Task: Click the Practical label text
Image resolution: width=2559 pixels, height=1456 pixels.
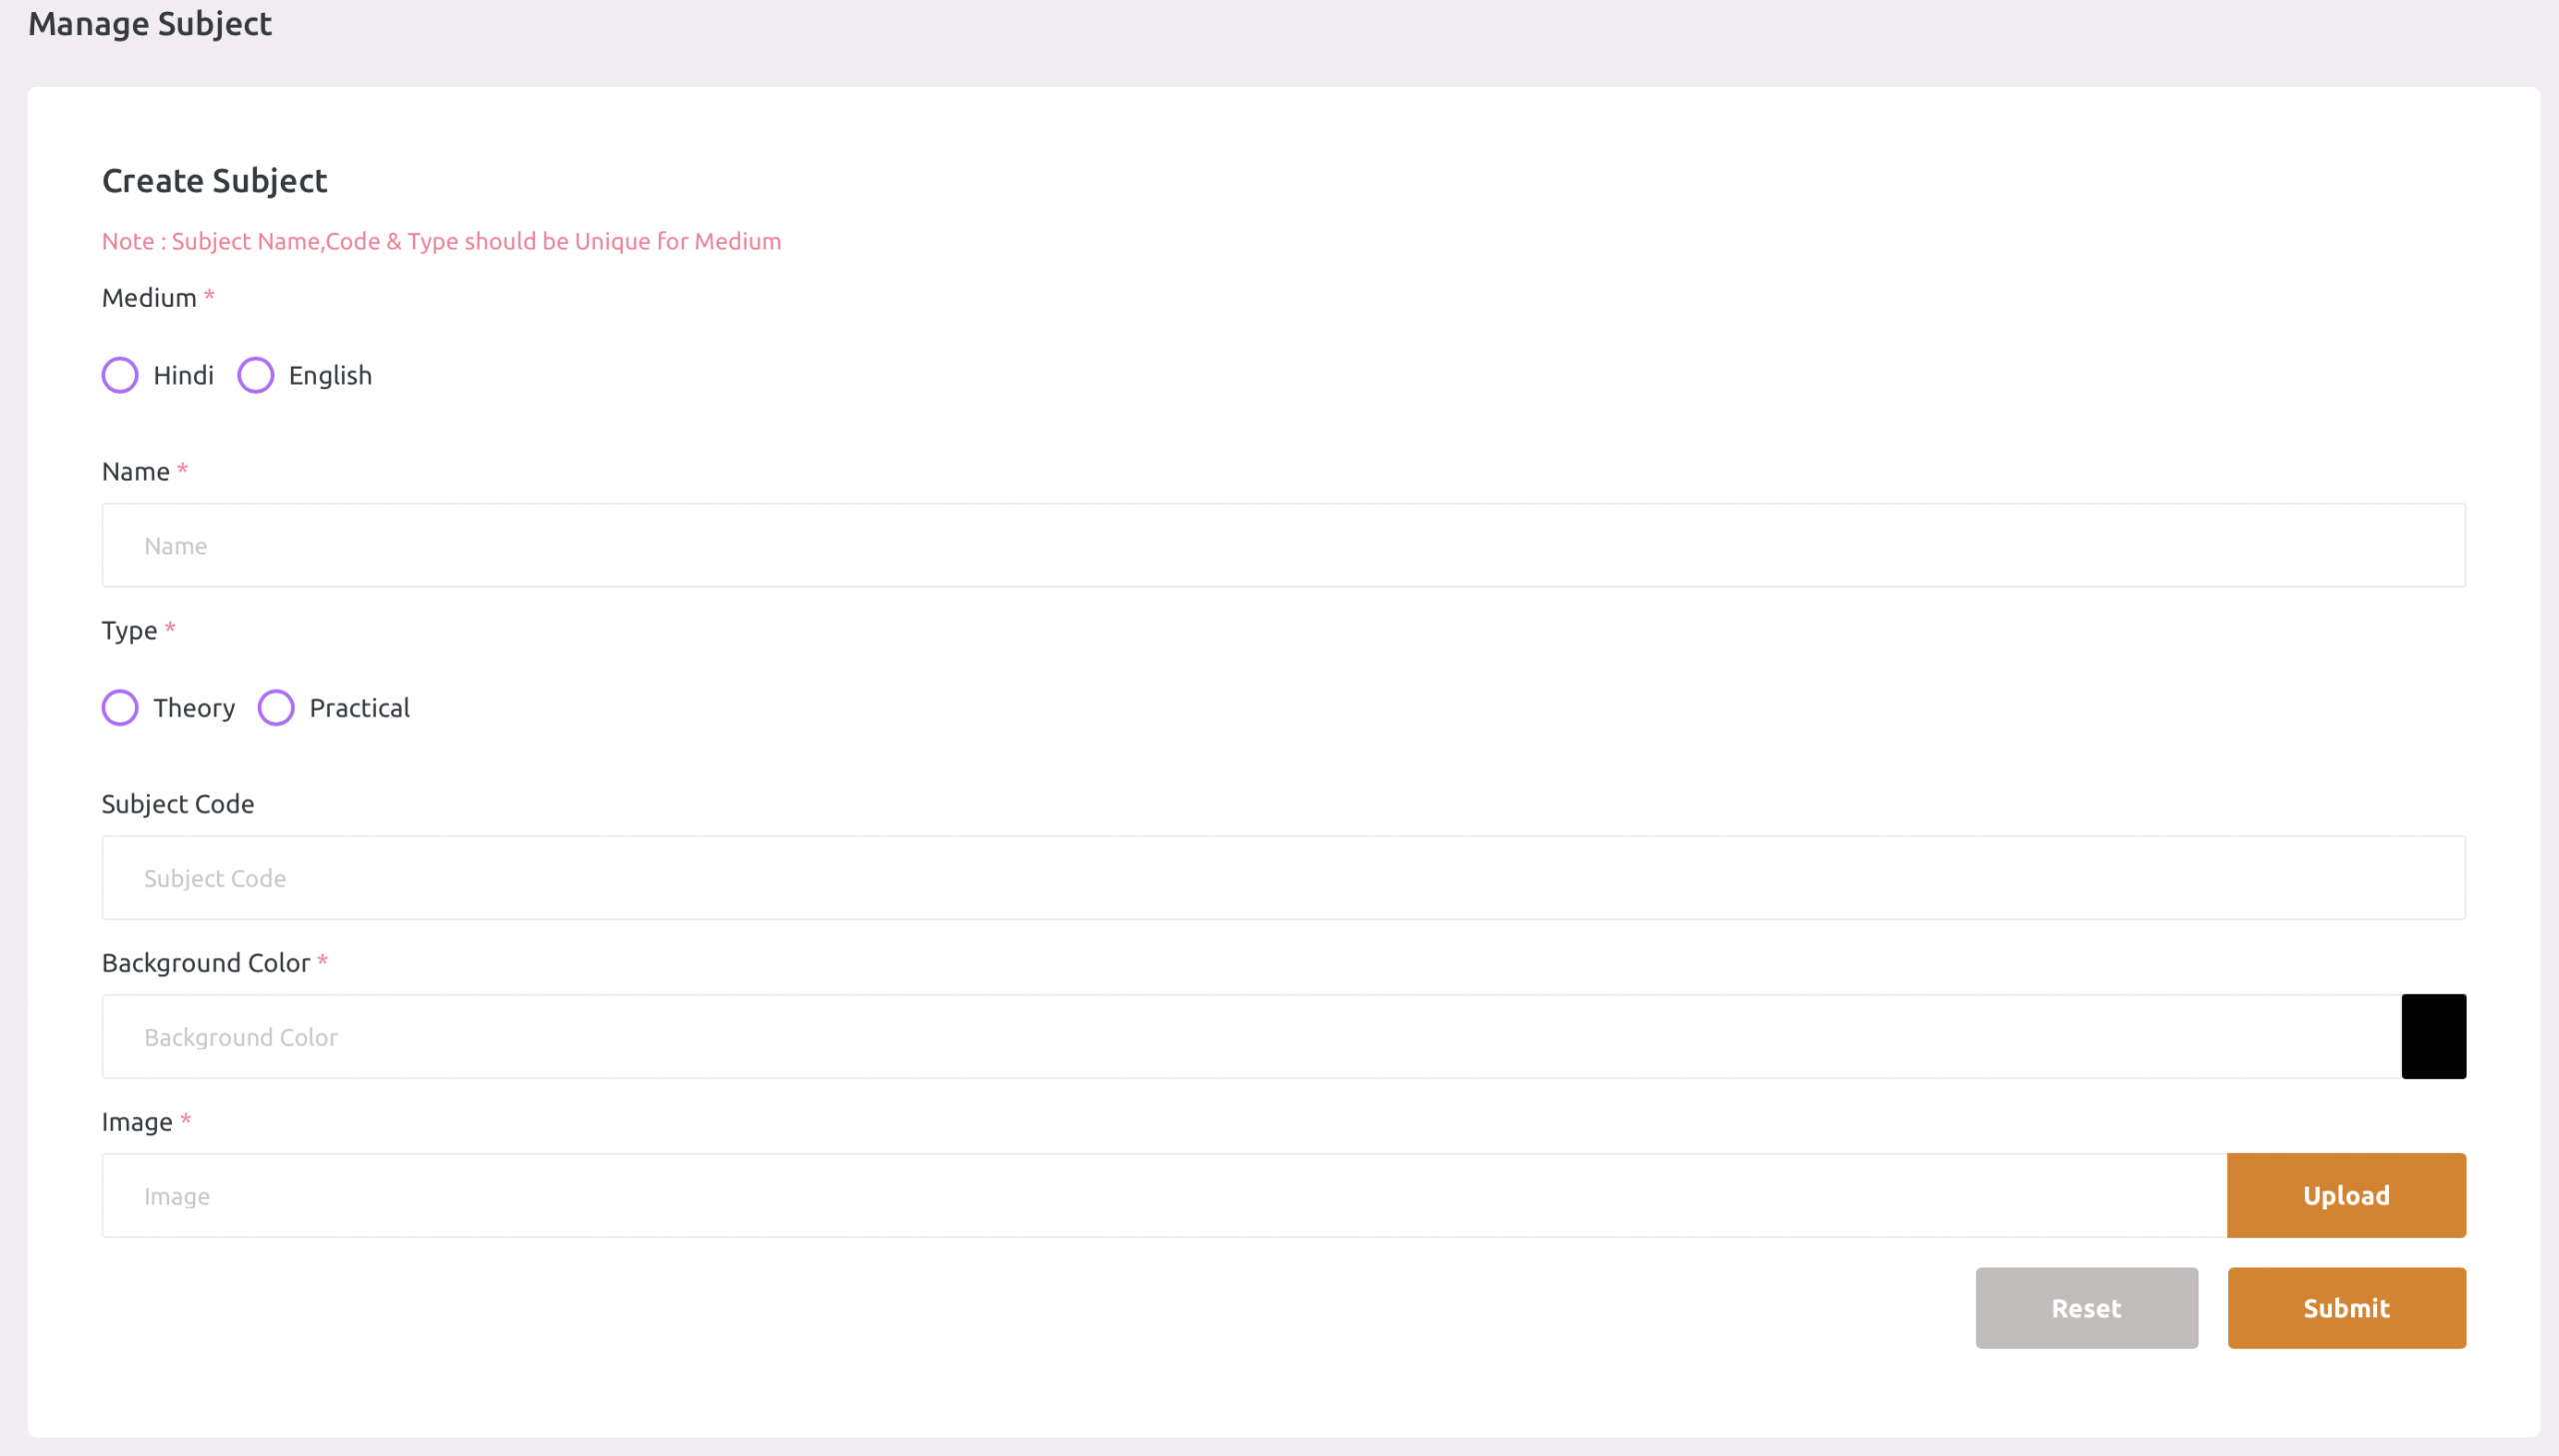Action: click(x=359, y=708)
